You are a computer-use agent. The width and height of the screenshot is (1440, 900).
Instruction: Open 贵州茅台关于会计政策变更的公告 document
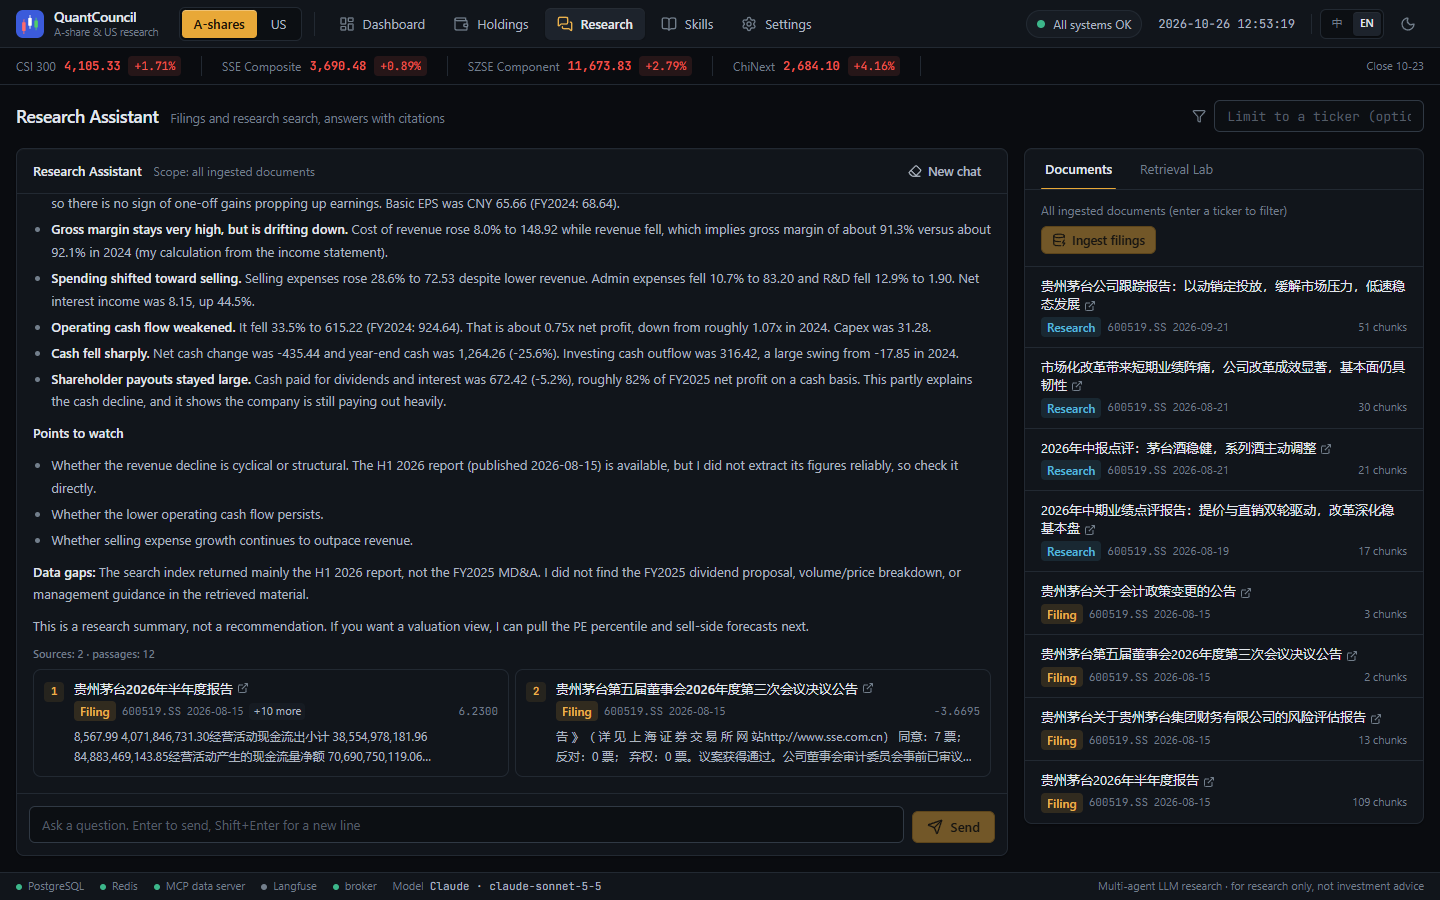(x=1138, y=592)
